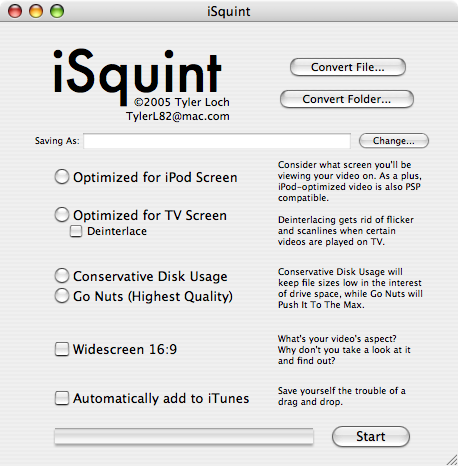Select Optimized for iPod Screen option
This screenshot has height=466, width=458.
coord(62,177)
